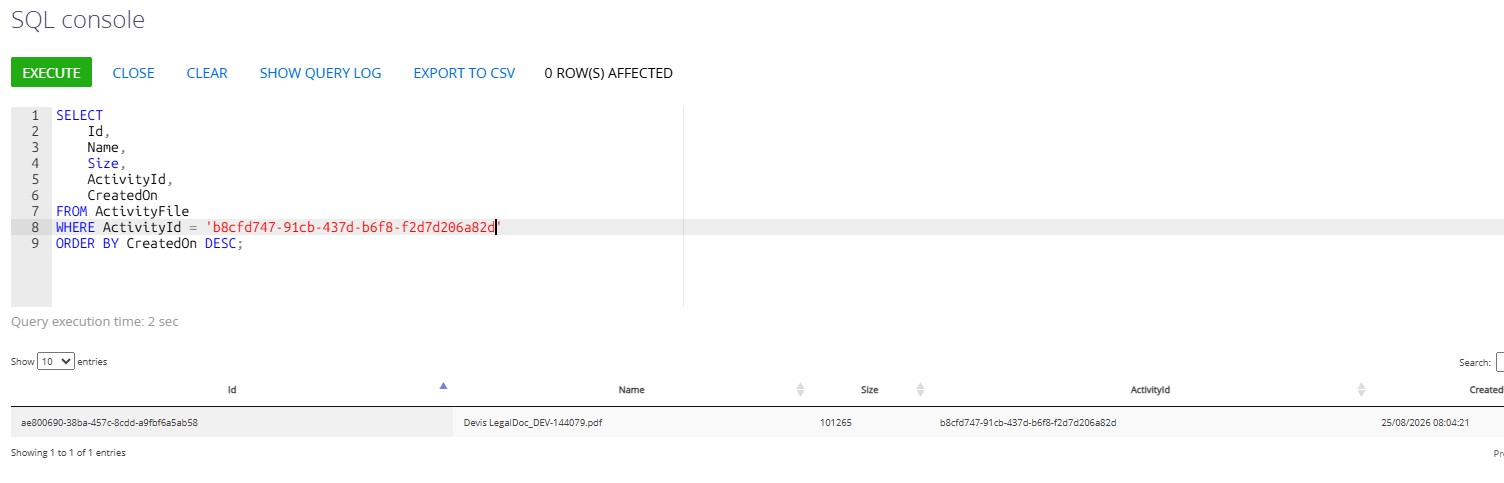The image size is (1504, 483).
Task: Sort by the Id column arrow
Action: tap(444, 386)
